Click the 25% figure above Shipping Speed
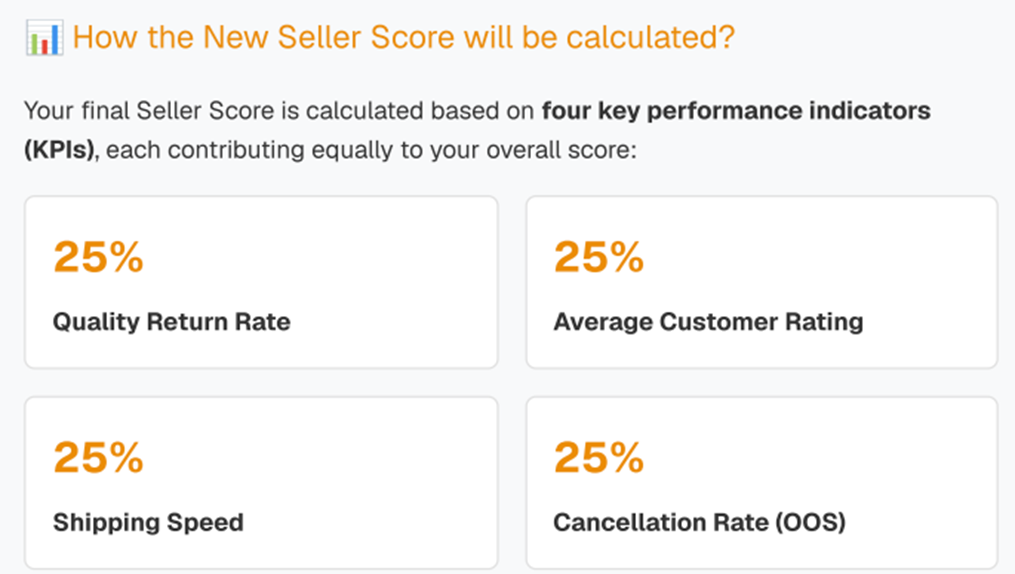The image size is (1015, 574). pos(98,457)
